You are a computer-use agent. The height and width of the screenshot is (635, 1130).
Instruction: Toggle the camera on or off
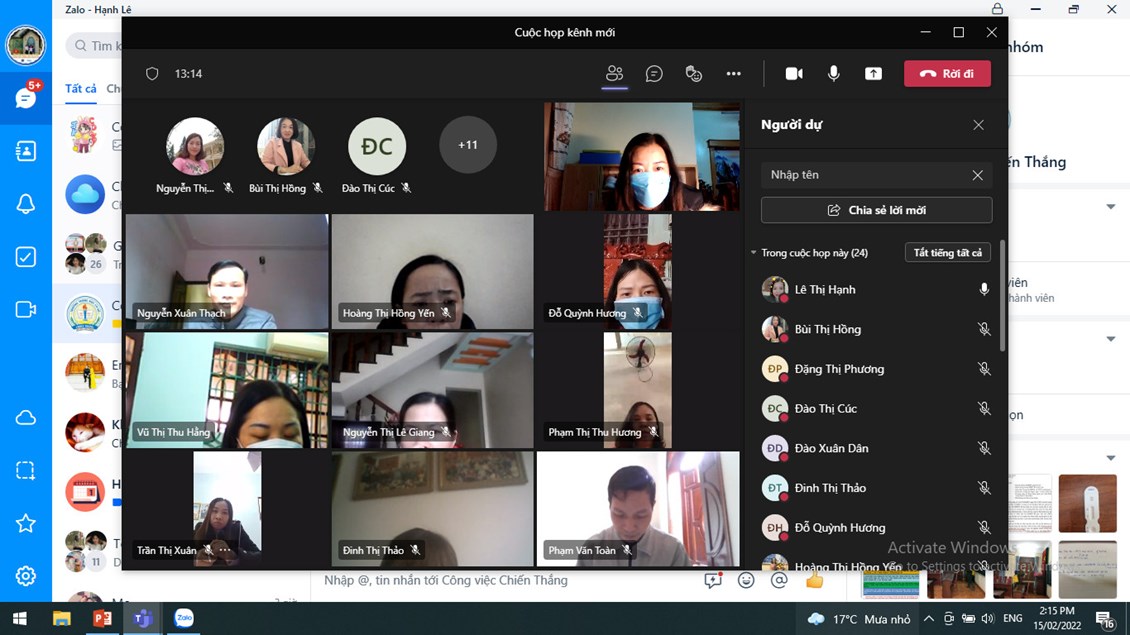point(794,74)
